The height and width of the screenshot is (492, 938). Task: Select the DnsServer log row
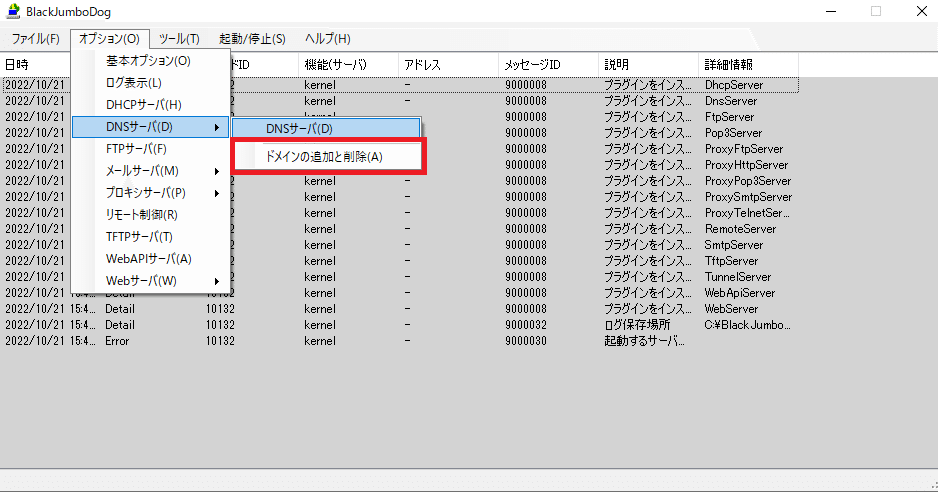(x=400, y=101)
